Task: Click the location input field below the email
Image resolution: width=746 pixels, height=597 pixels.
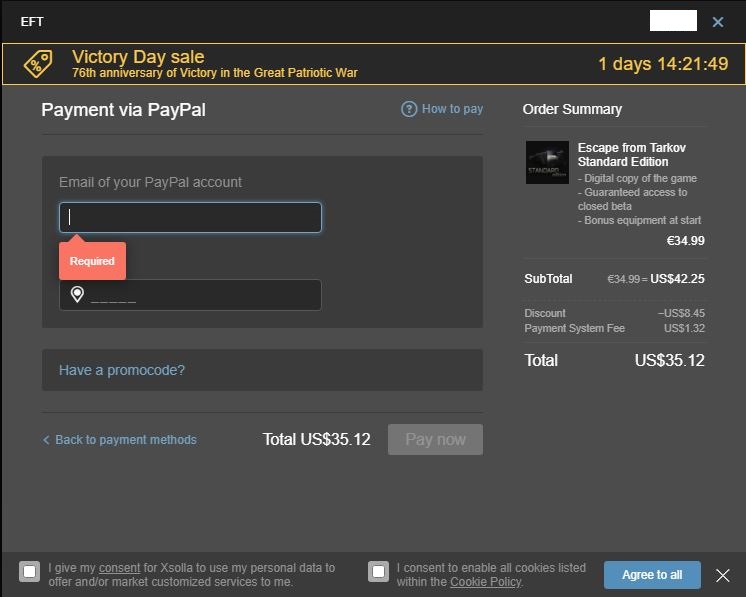Action: tap(190, 295)
